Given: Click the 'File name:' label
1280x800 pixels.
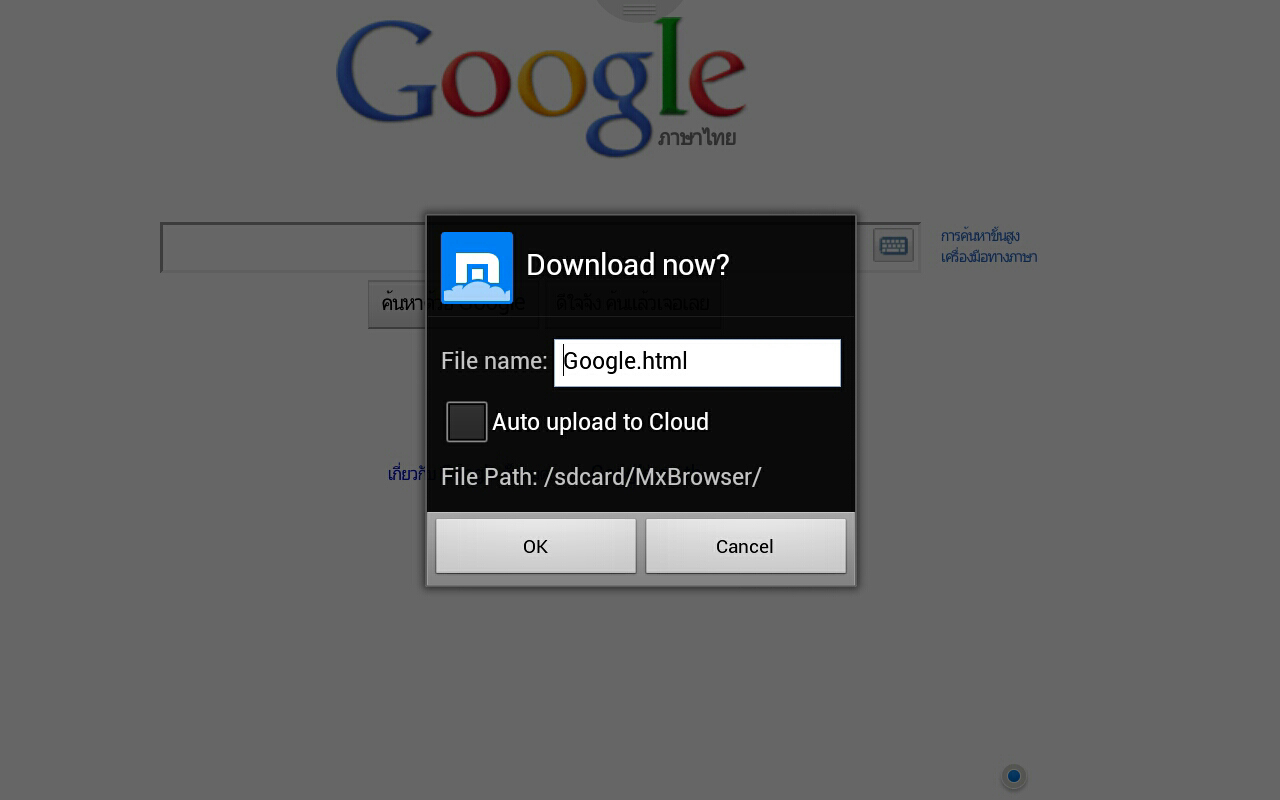Looking at the screenshot, I should (494, 361).
